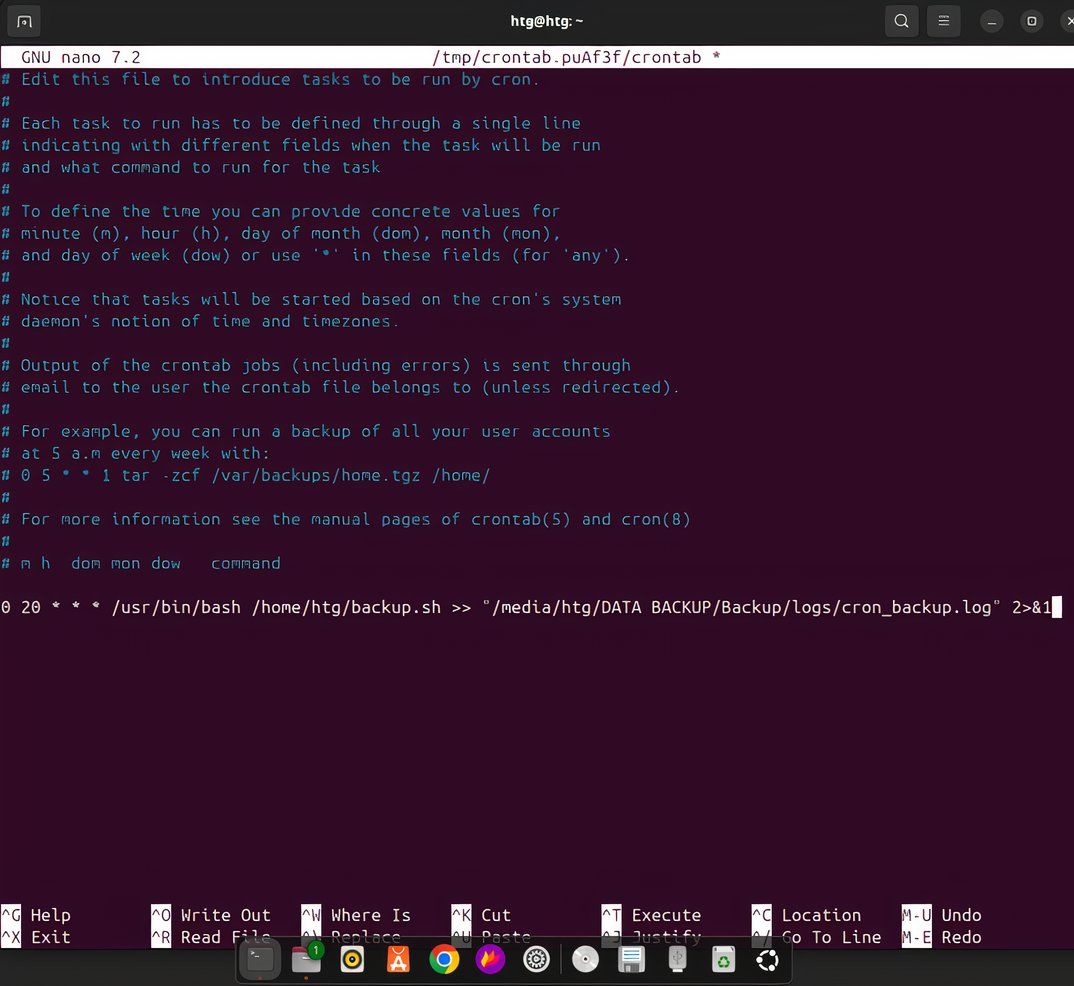The height and width of the screenshot is (986, 1074).
Task: Launch Firefox from the dock
Action: [490, 958]
